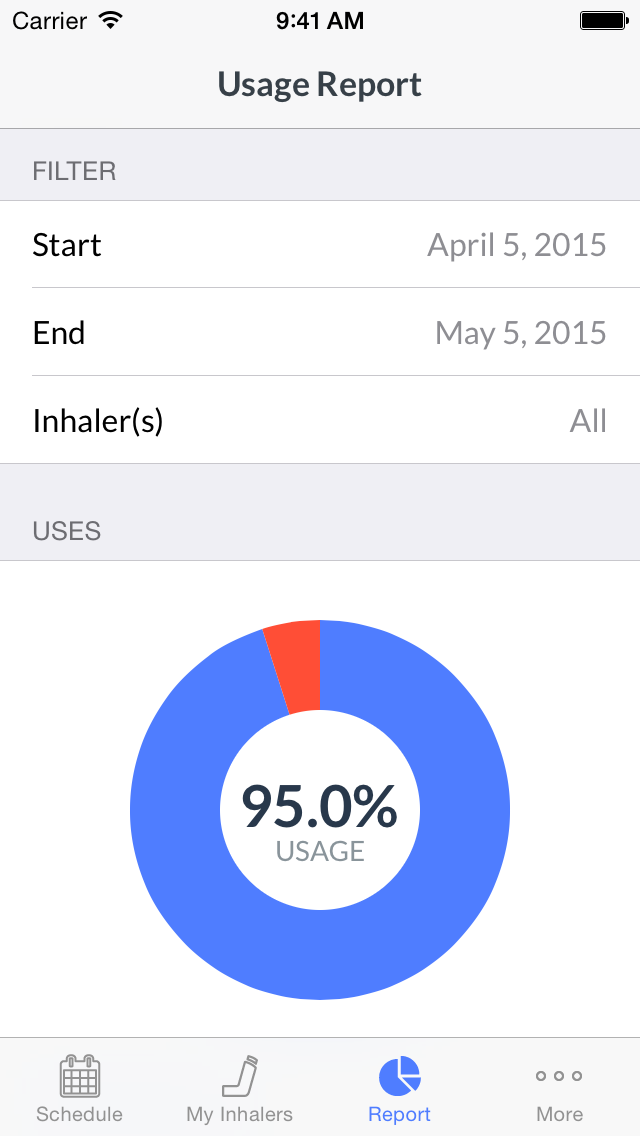Switch to the My Inhalers tab label

click(x=240, y=1114)
